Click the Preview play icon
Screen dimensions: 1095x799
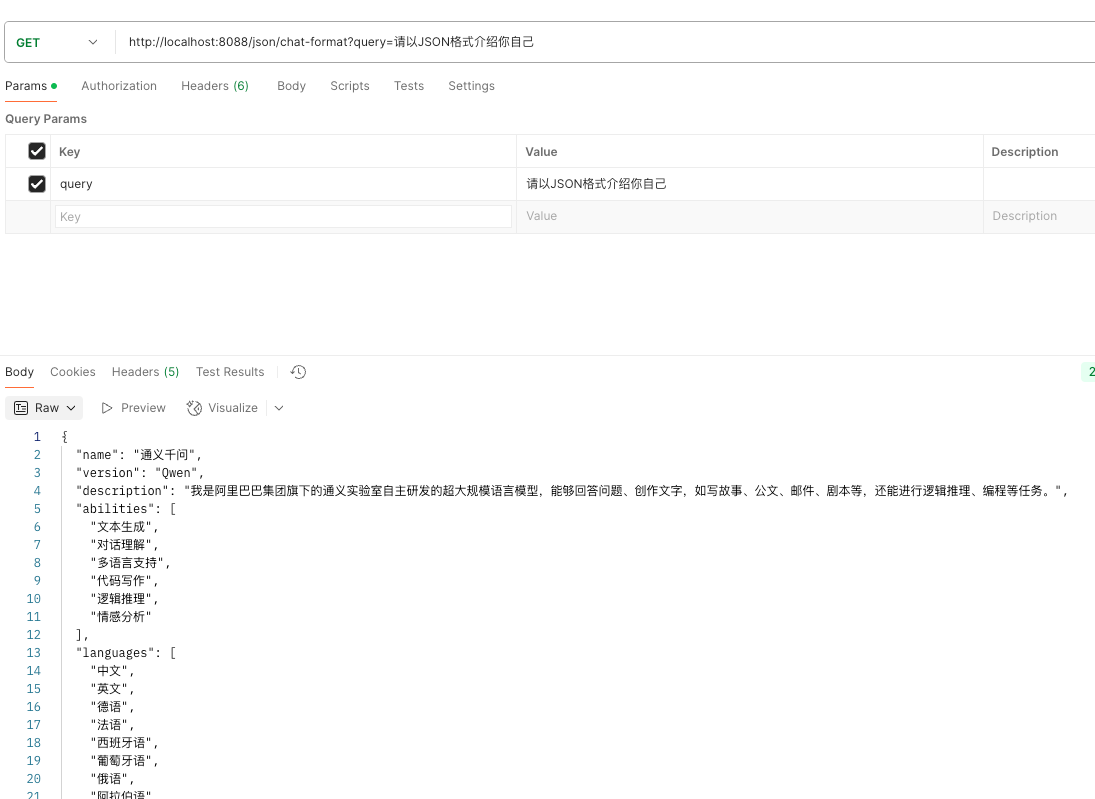[x=107, y=408]
